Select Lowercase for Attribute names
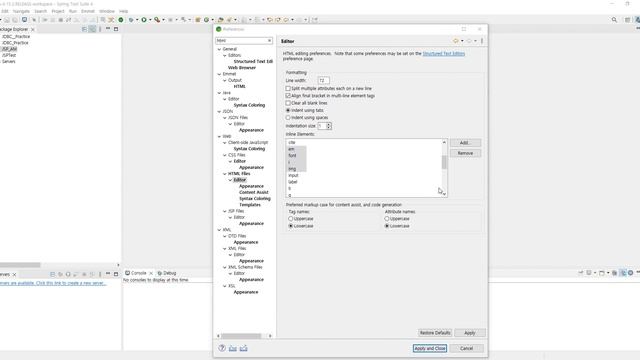Image resolution: width=640 pixels, height=360 pixels. pyautogui.click(x=387, y=226)
